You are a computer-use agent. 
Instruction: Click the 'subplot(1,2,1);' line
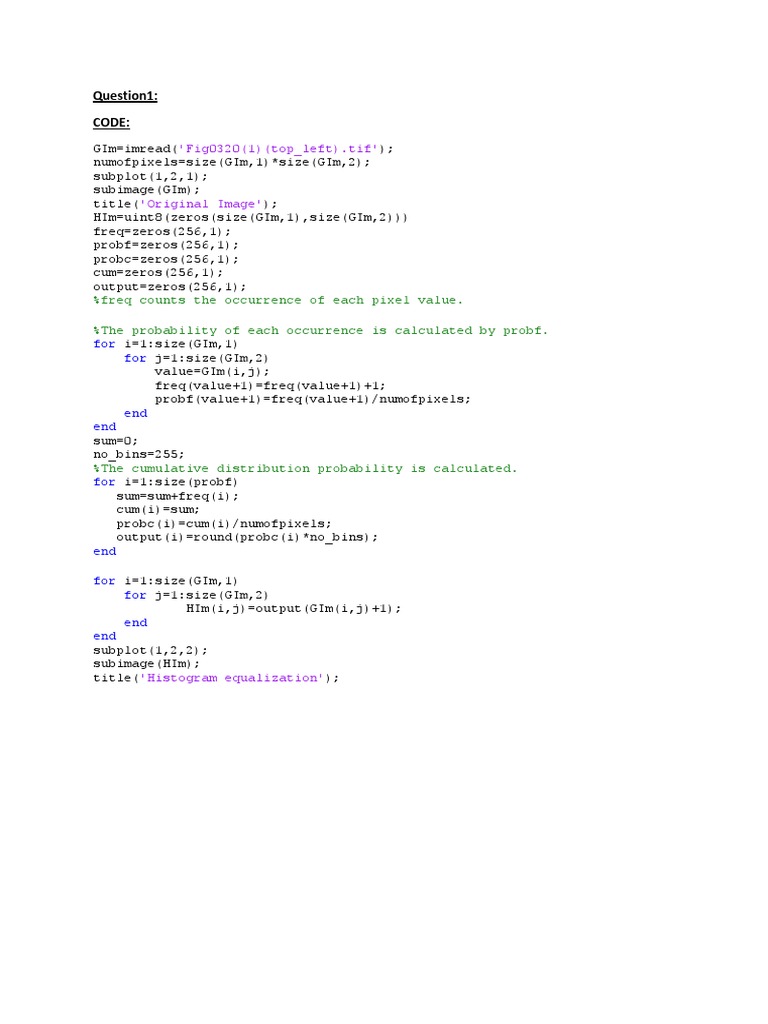click(x=150, y=176)
